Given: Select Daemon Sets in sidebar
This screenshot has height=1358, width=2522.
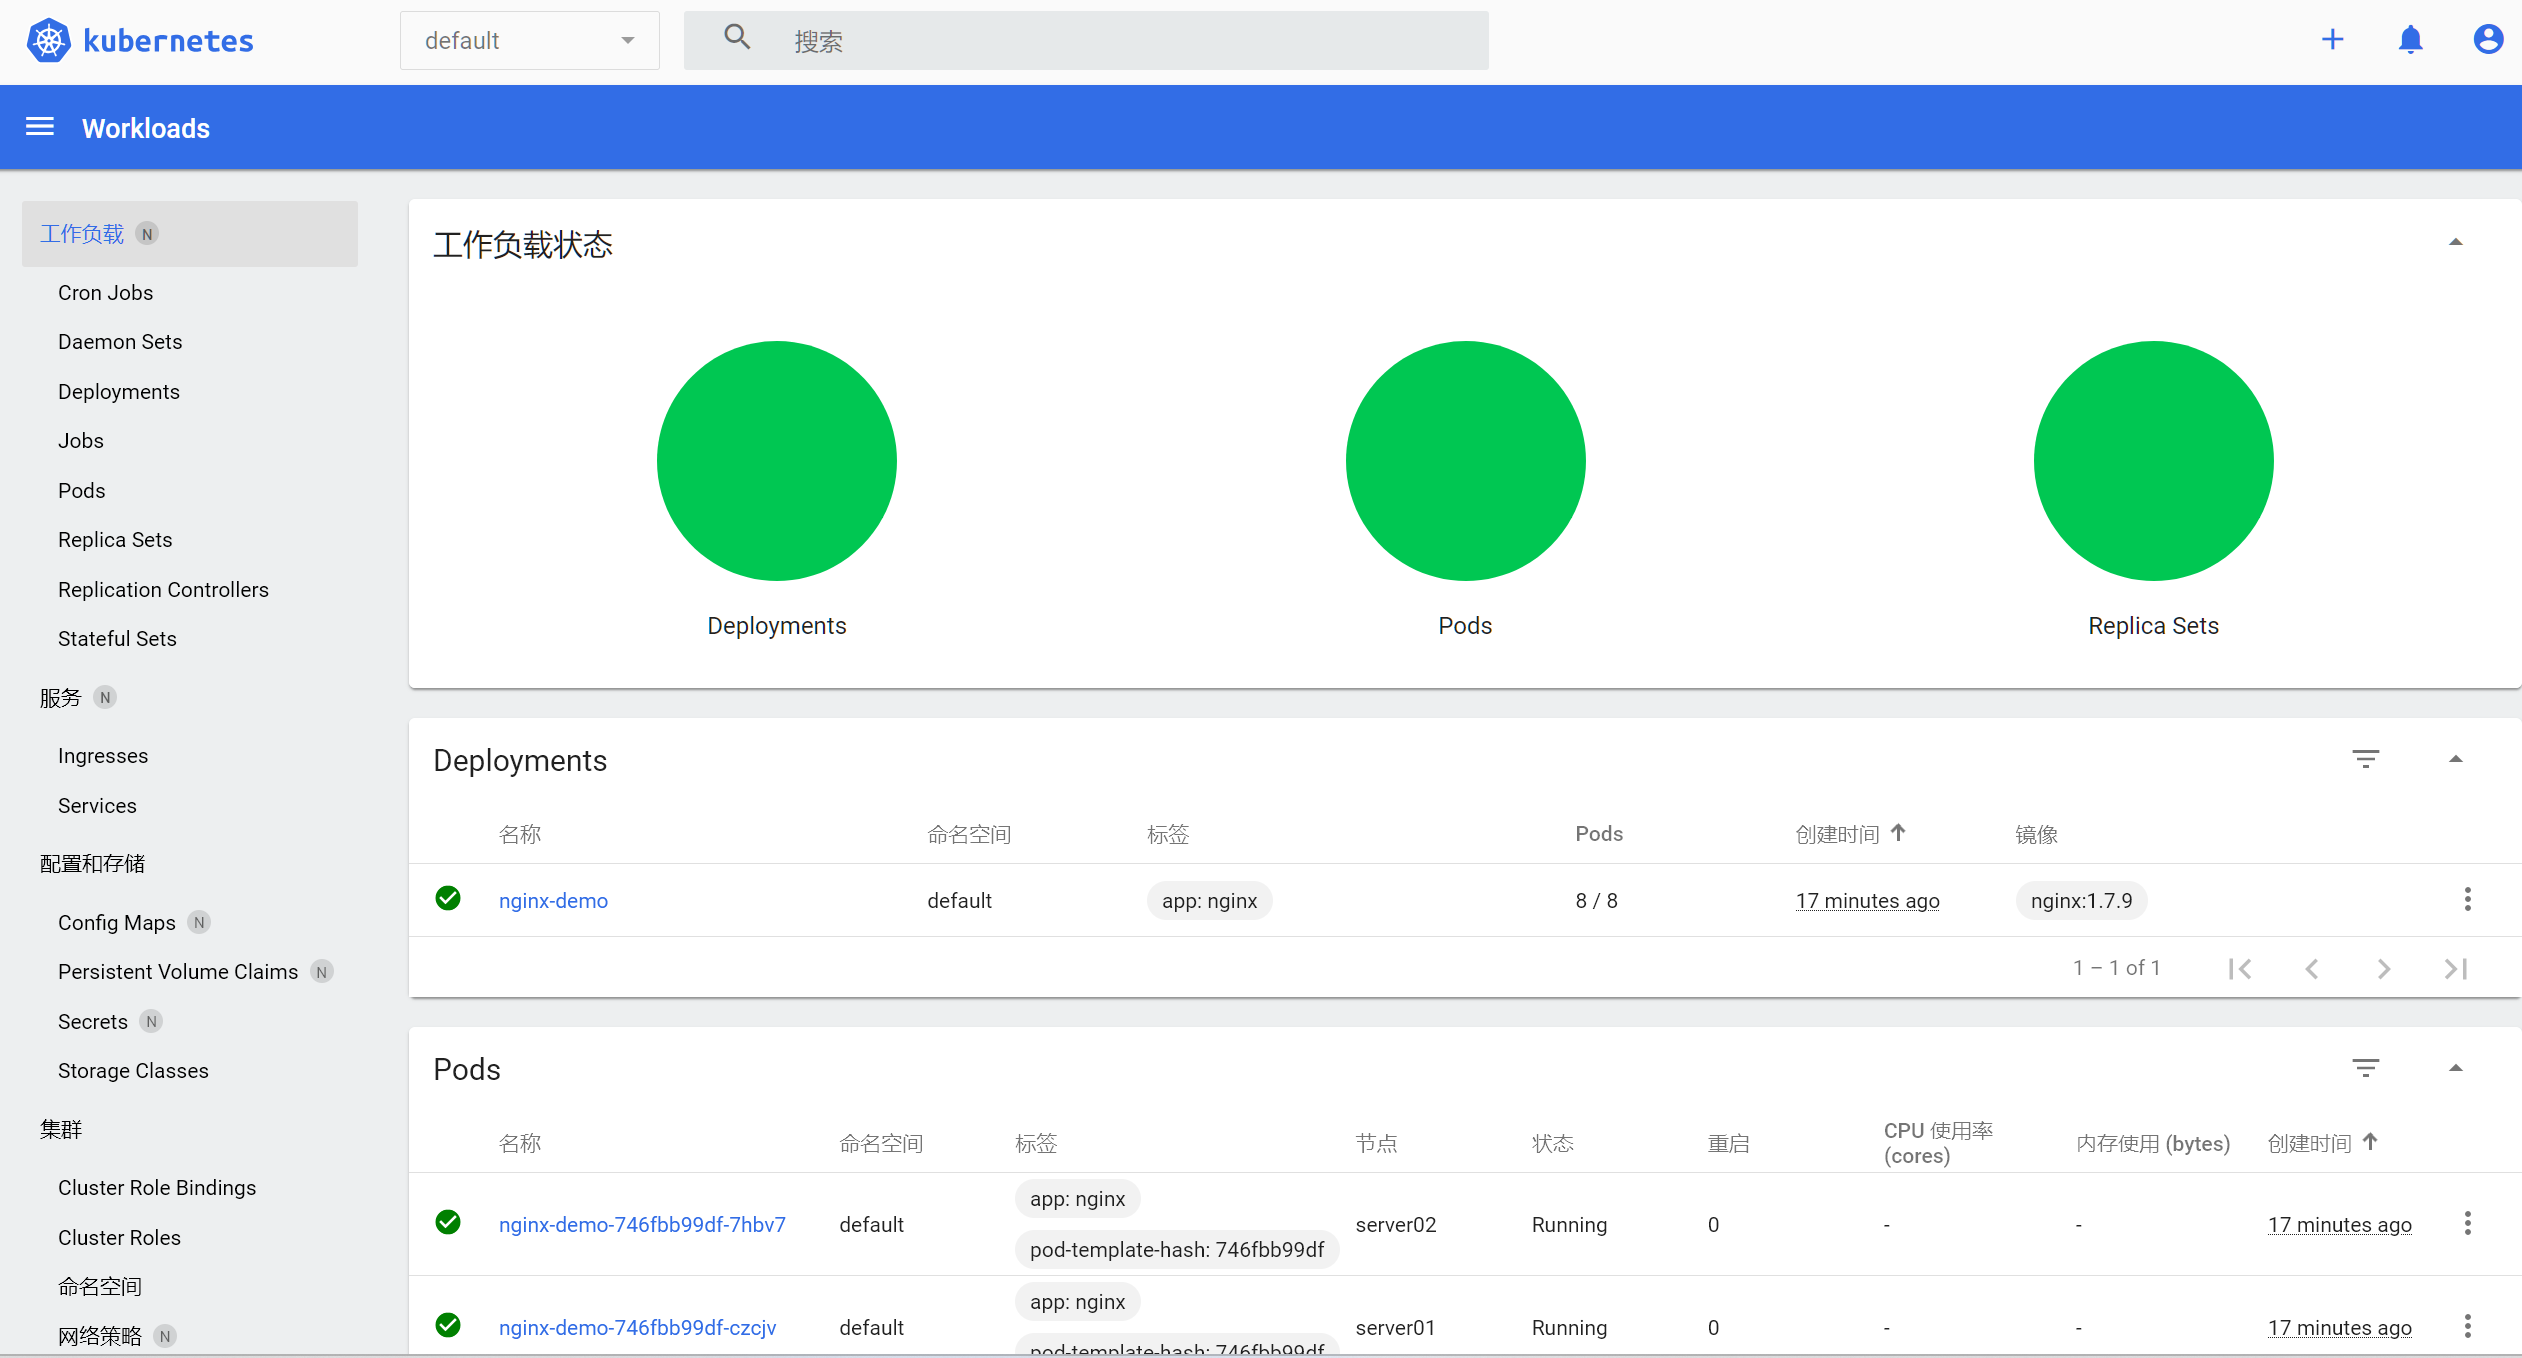Looking at the screenshot, I should (x=120, y=342).
